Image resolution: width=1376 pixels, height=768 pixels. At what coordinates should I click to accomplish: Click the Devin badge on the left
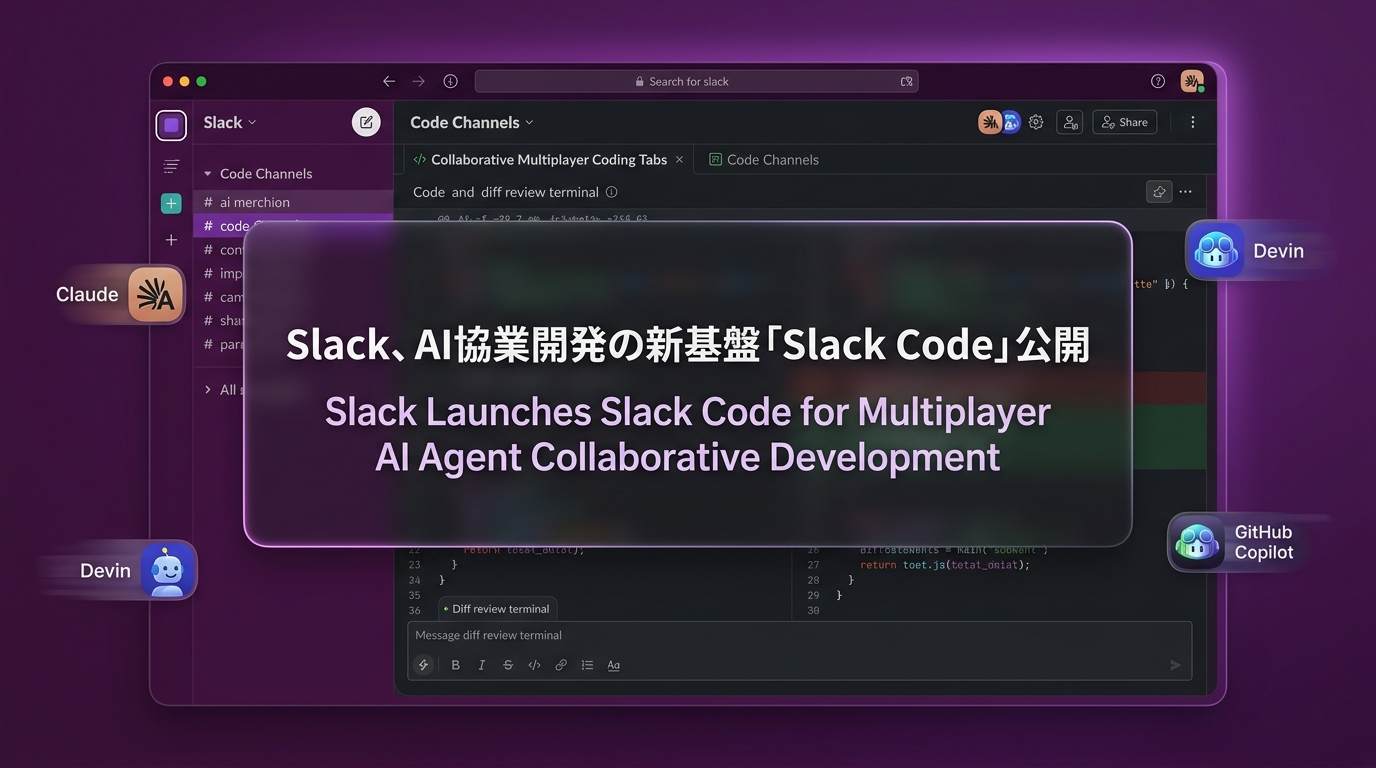(130, 570)
